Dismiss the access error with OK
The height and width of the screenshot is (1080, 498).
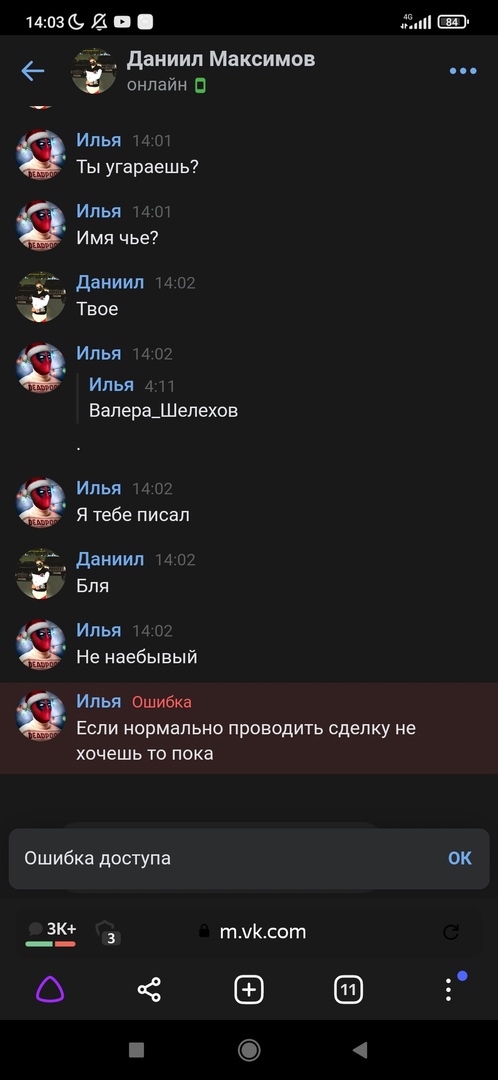(460, 858)
